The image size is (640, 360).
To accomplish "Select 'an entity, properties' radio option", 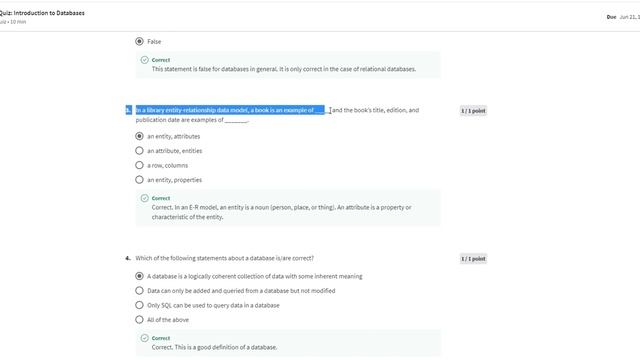I will (x=139, y=180).
